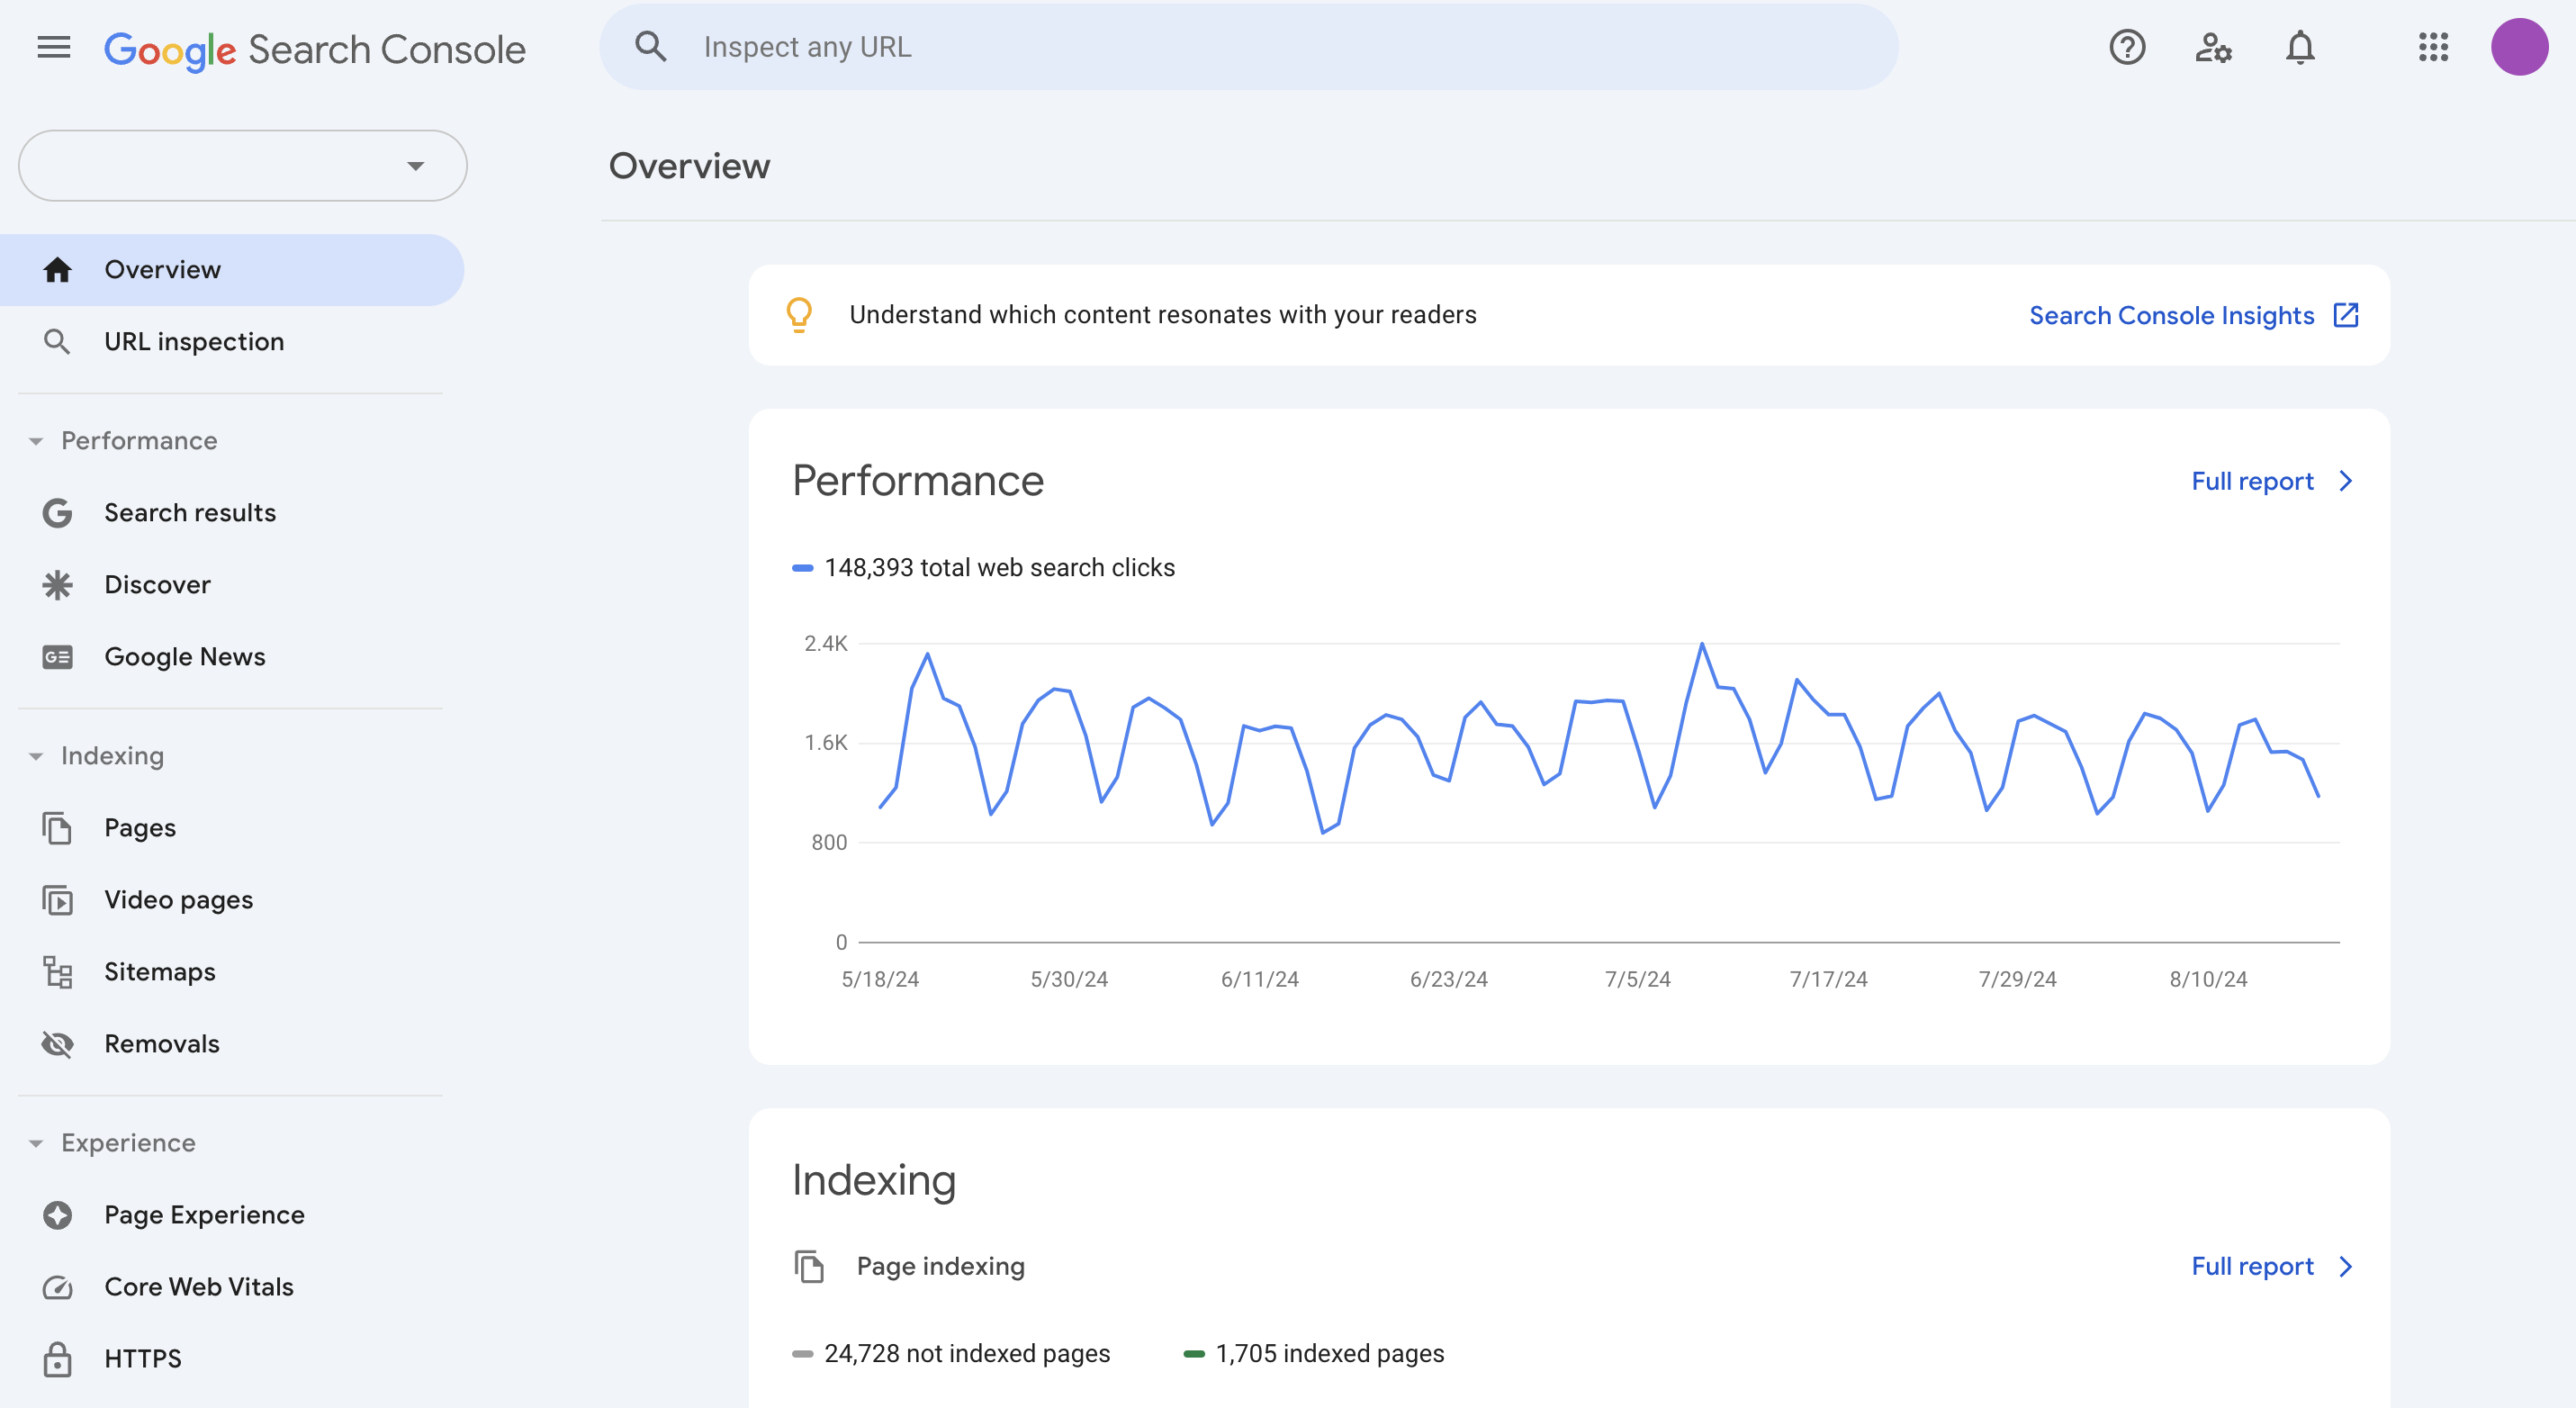Open the Help icon
2576x1408 pixels.
tap(2127, 47)
